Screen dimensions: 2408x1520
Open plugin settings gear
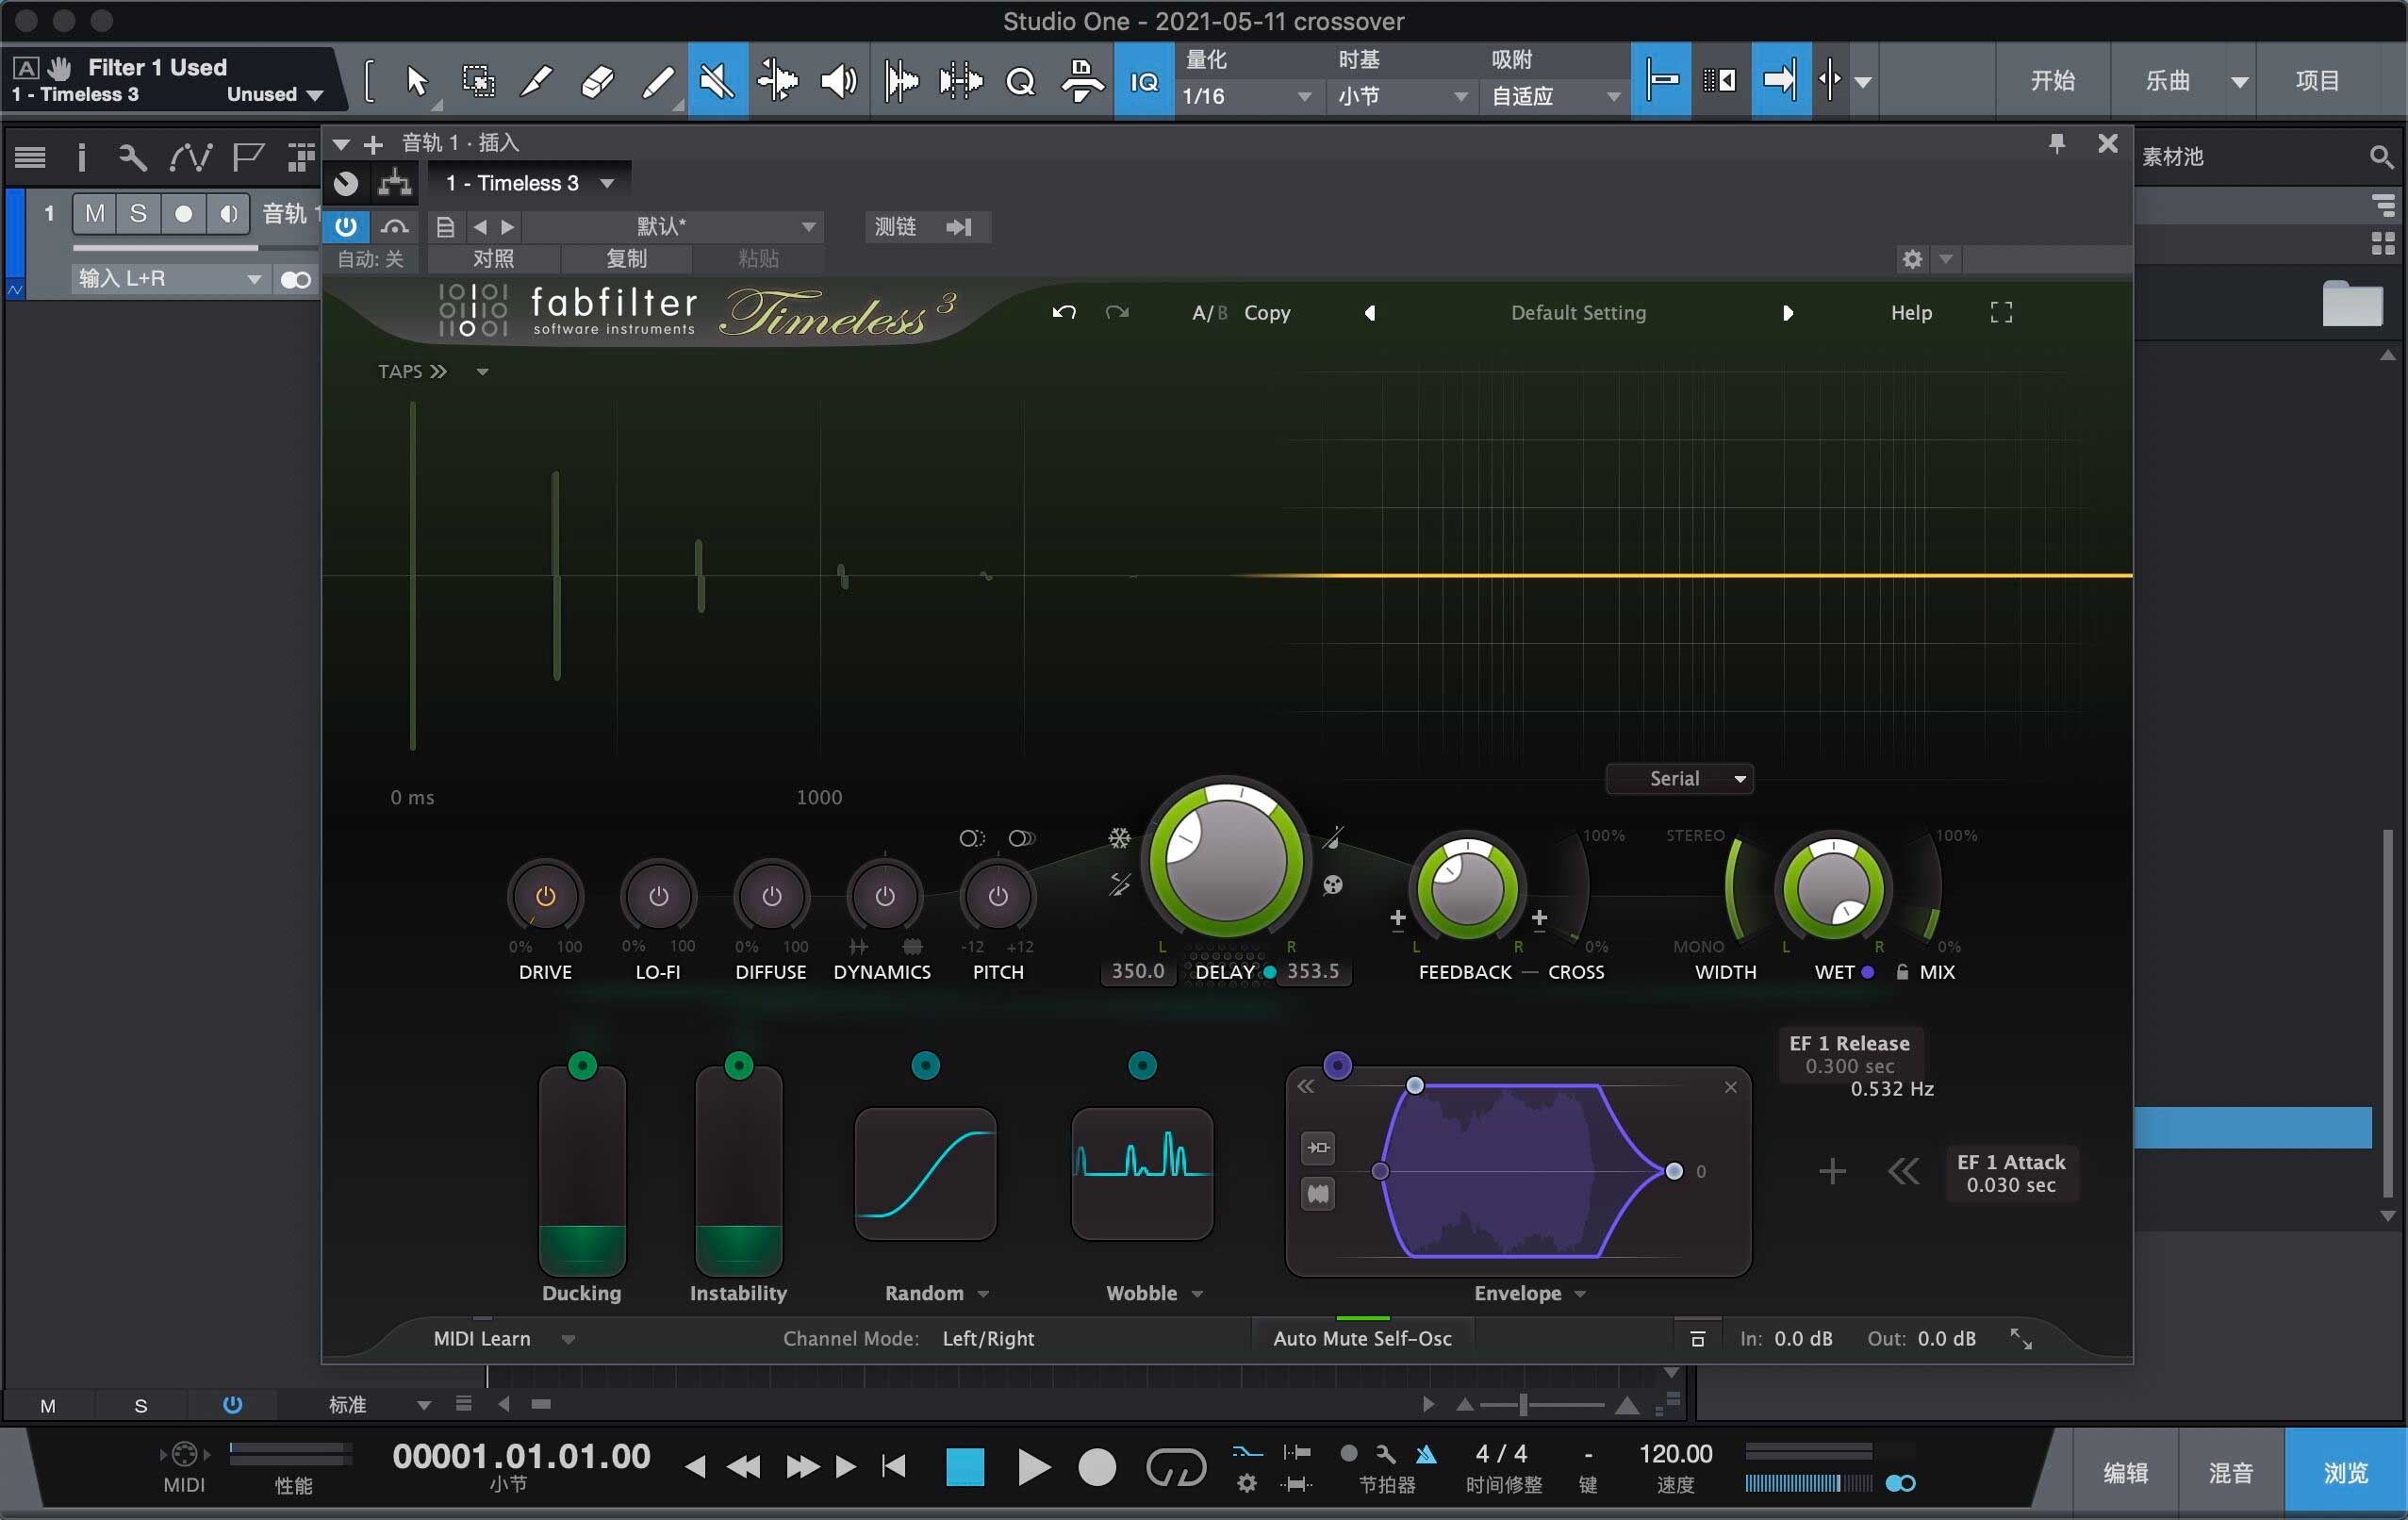(1912, 259)
